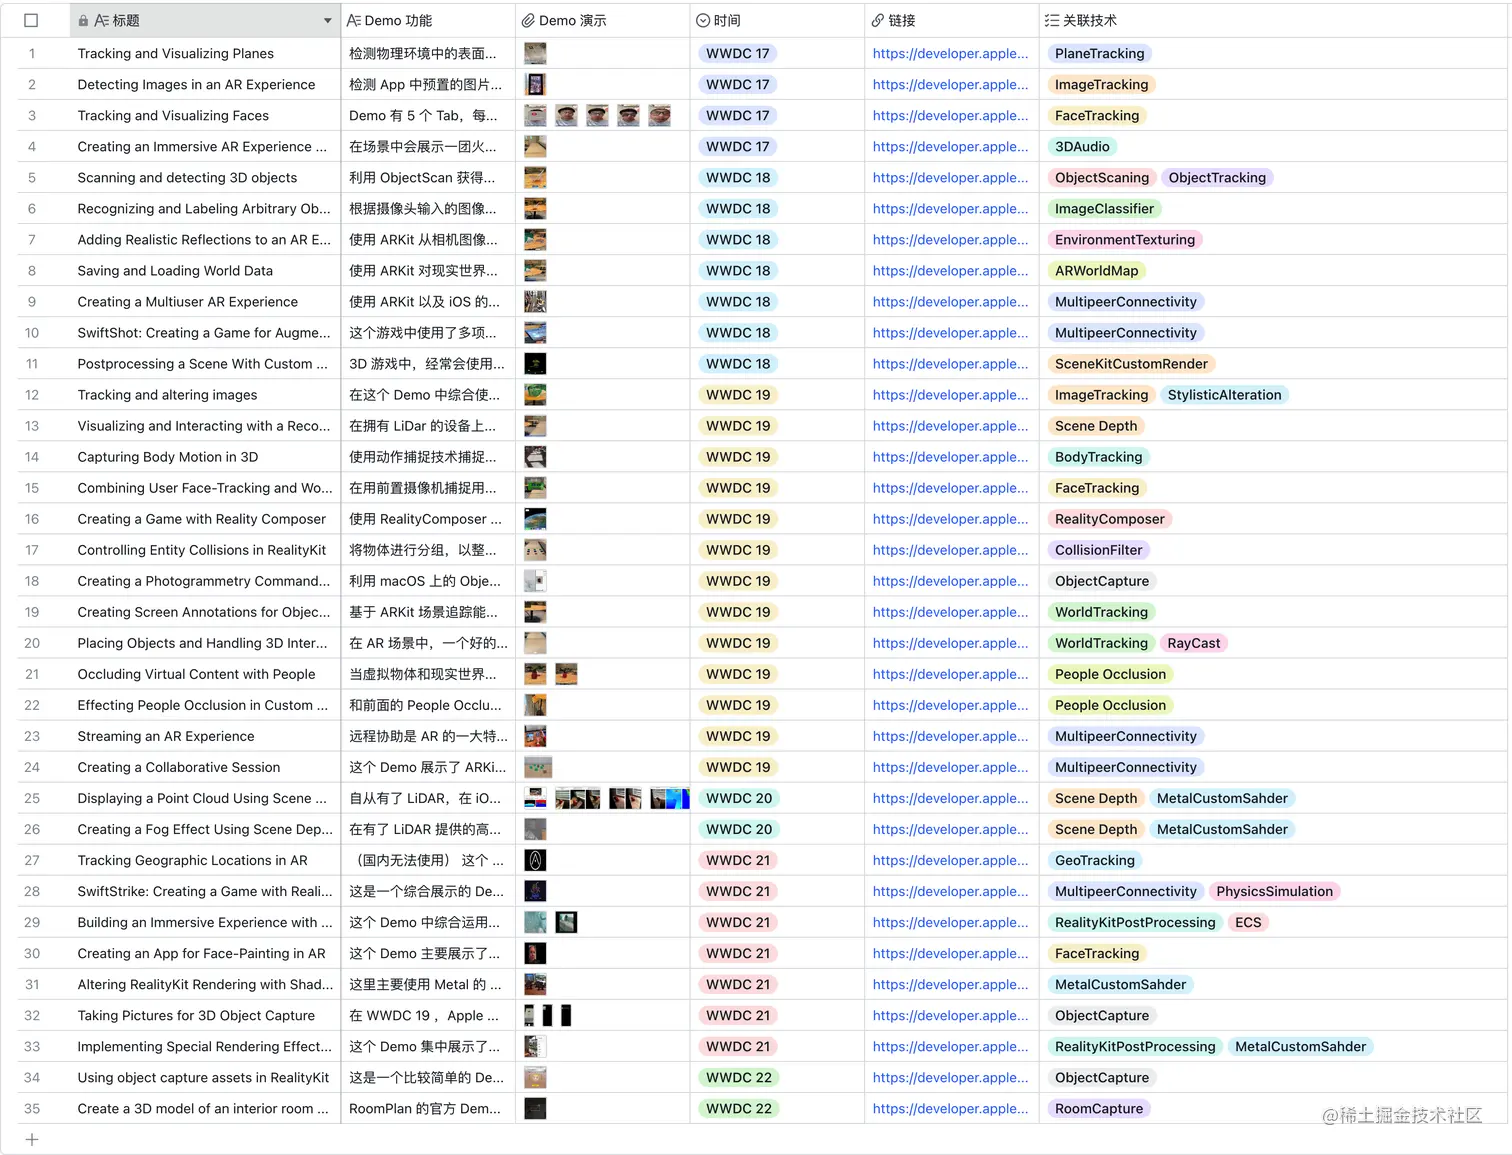
Task: Click the StylisticAlteration tag
Action: tap(1224, 395)
